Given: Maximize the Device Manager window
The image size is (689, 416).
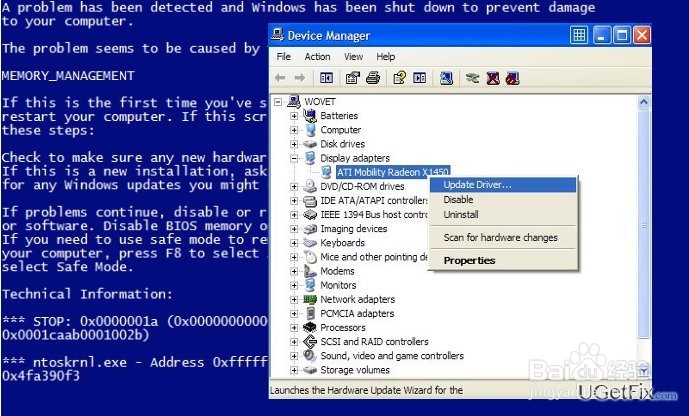Looking at the screenshot, I should (x=622, y=35).
